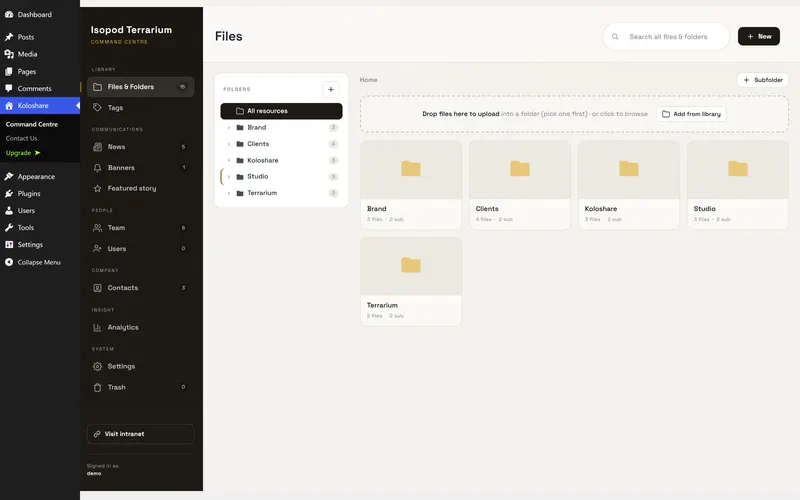This screenshot has height=500, width=800.
Task: Click the New button
Action: 759,36
